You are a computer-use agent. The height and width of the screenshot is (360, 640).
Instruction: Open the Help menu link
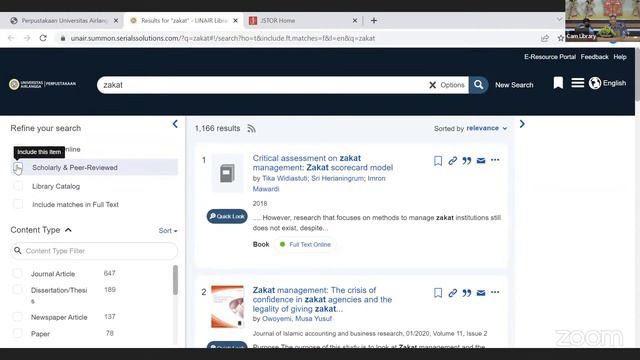click(x=620, y=57)
